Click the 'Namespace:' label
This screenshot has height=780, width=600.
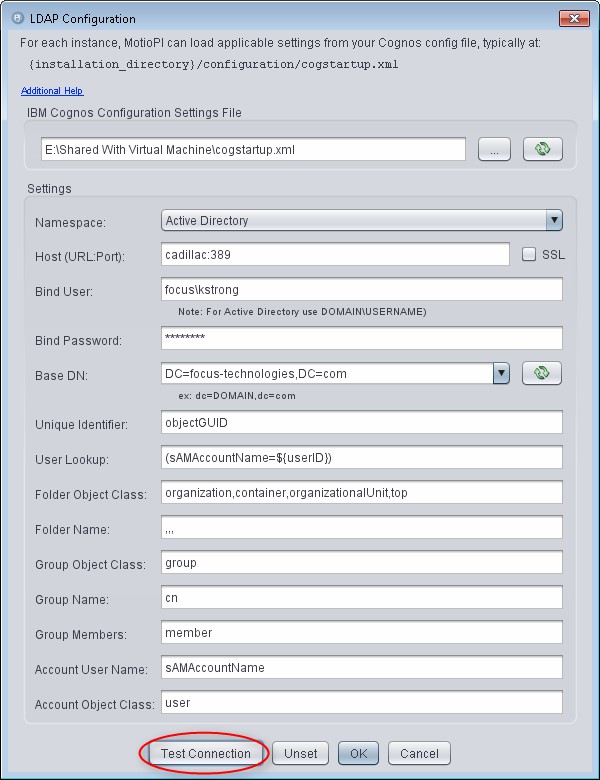click(70, 222)
